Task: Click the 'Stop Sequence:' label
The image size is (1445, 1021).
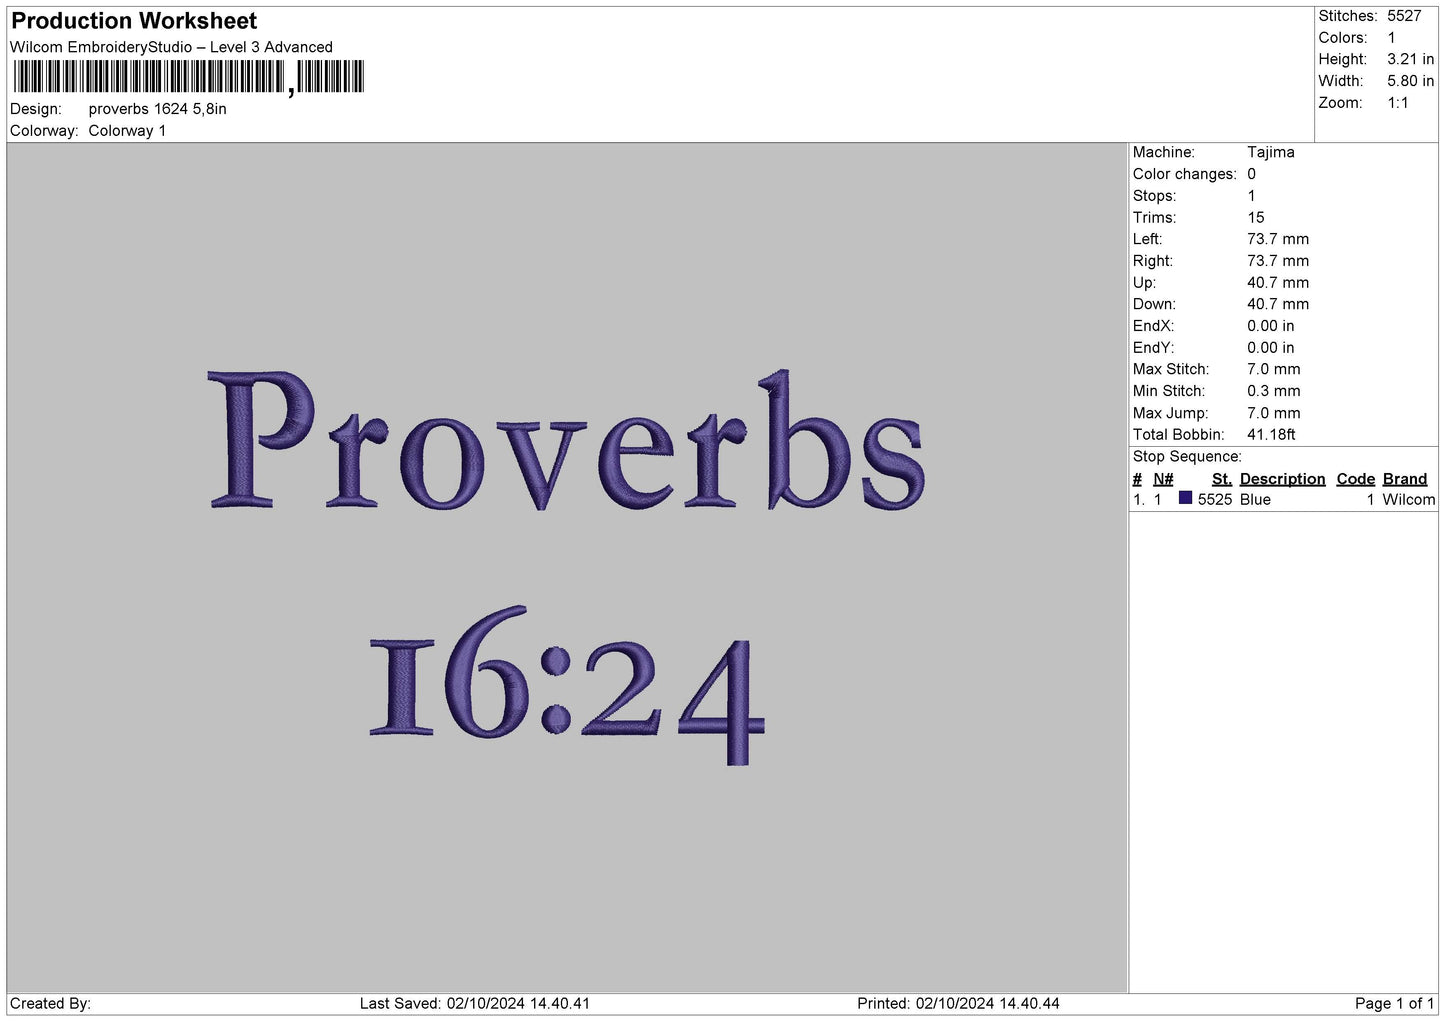Action: (x=1187, y=457)
